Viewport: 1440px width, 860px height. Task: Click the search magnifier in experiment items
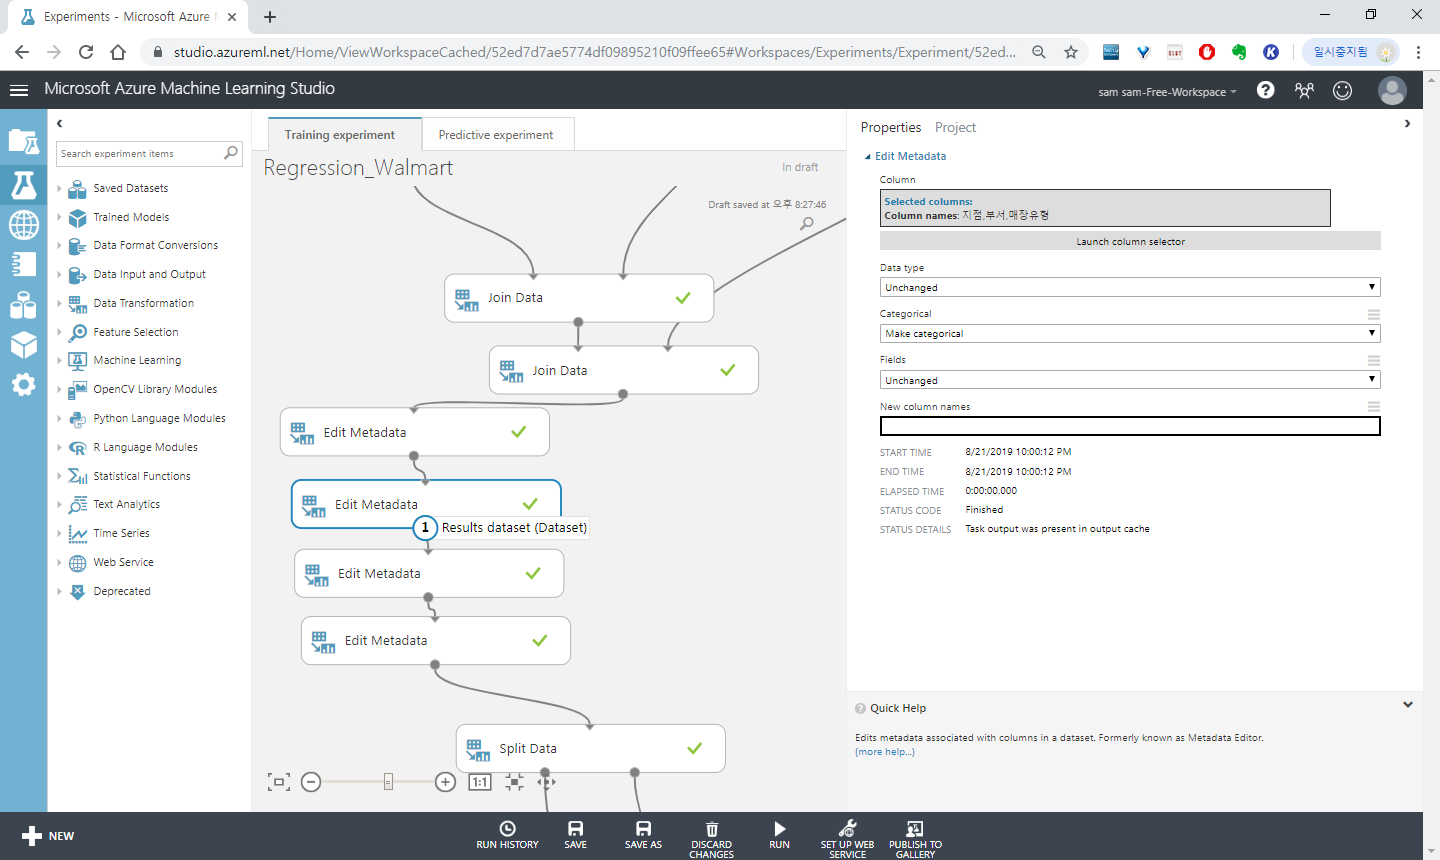231,153
